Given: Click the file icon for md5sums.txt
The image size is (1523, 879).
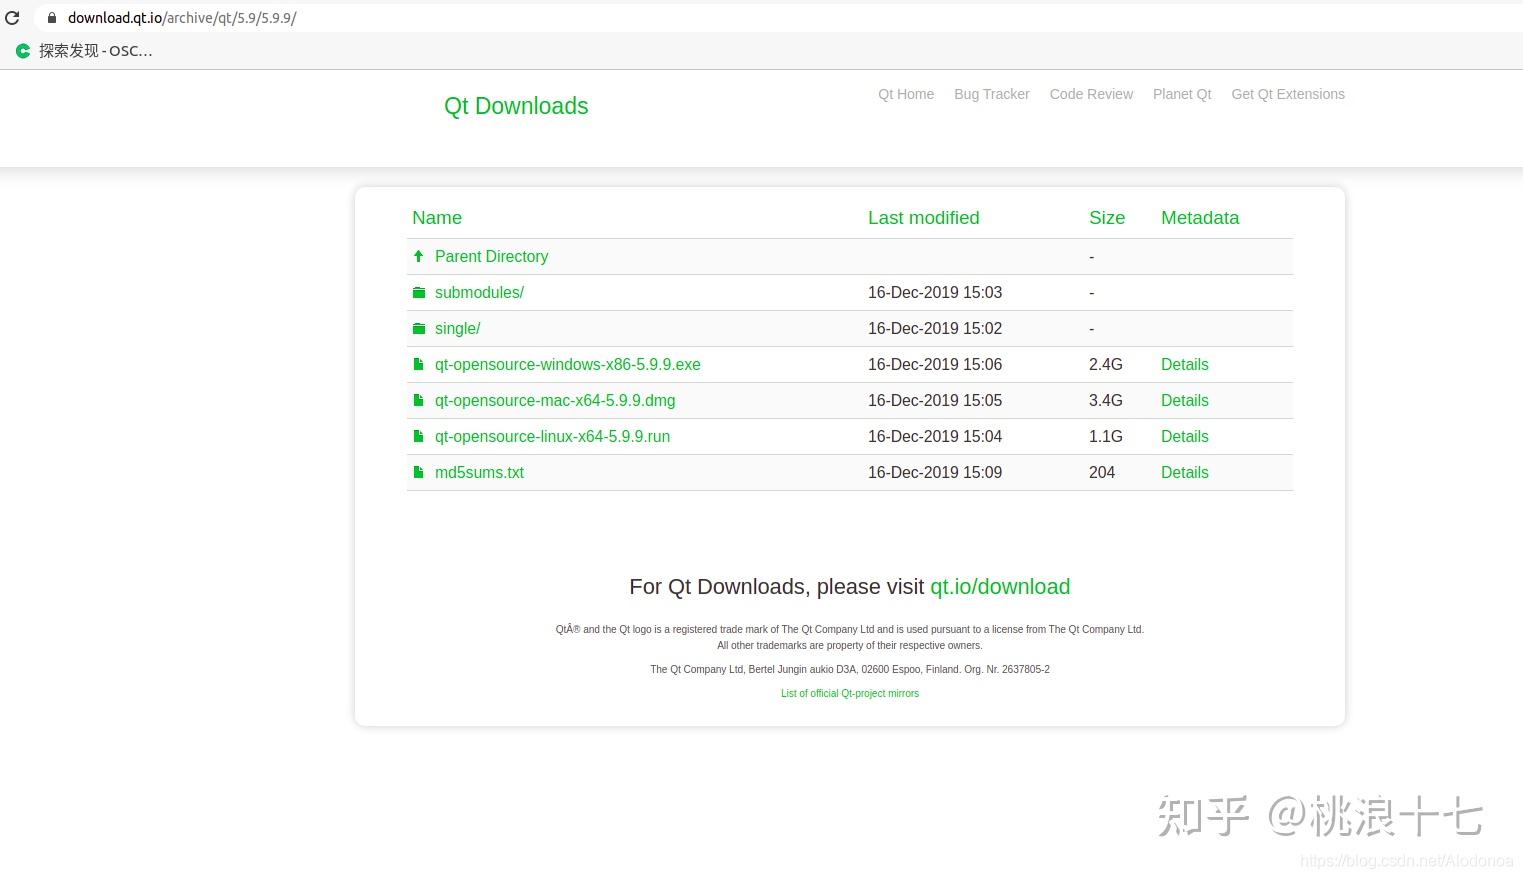Looking at the screenshot, I should coord(419,472).
